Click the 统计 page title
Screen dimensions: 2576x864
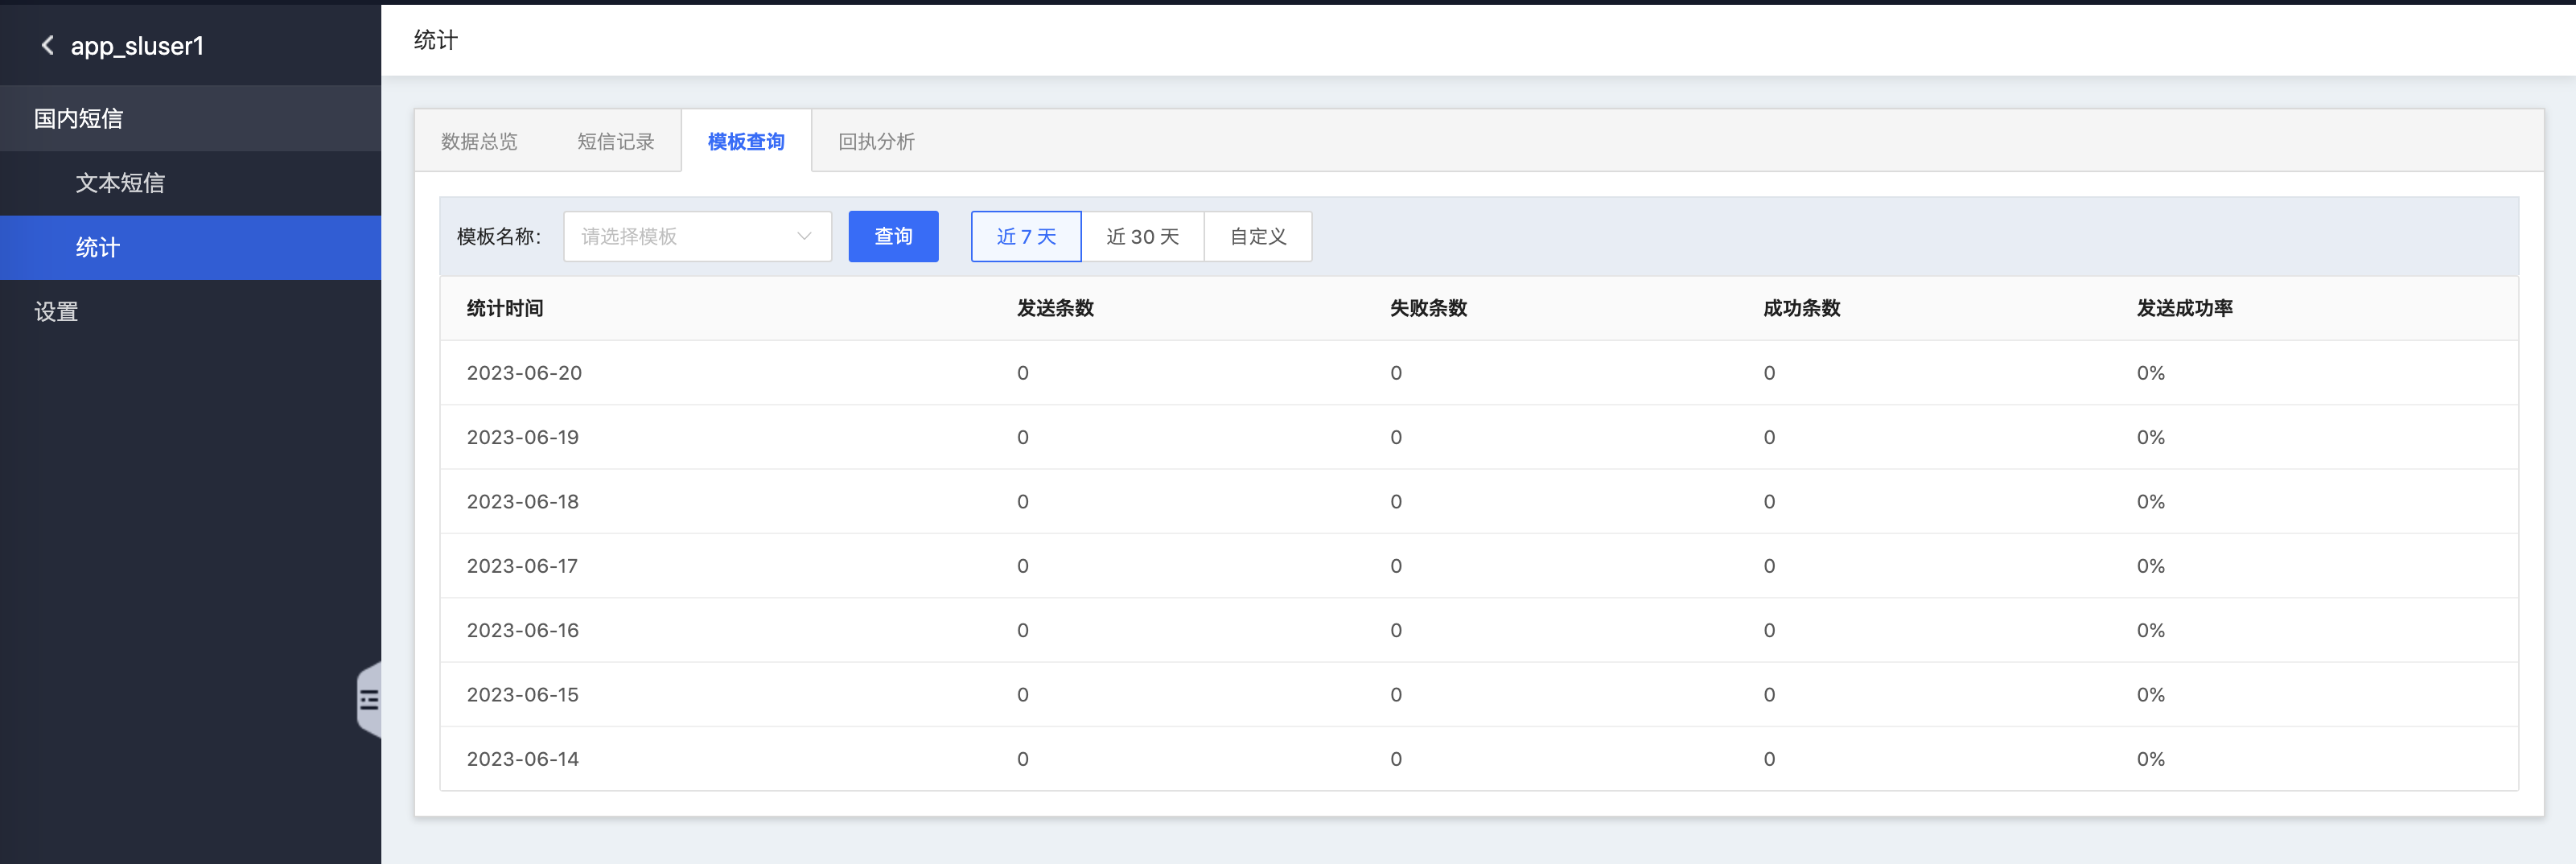[436, 40]
